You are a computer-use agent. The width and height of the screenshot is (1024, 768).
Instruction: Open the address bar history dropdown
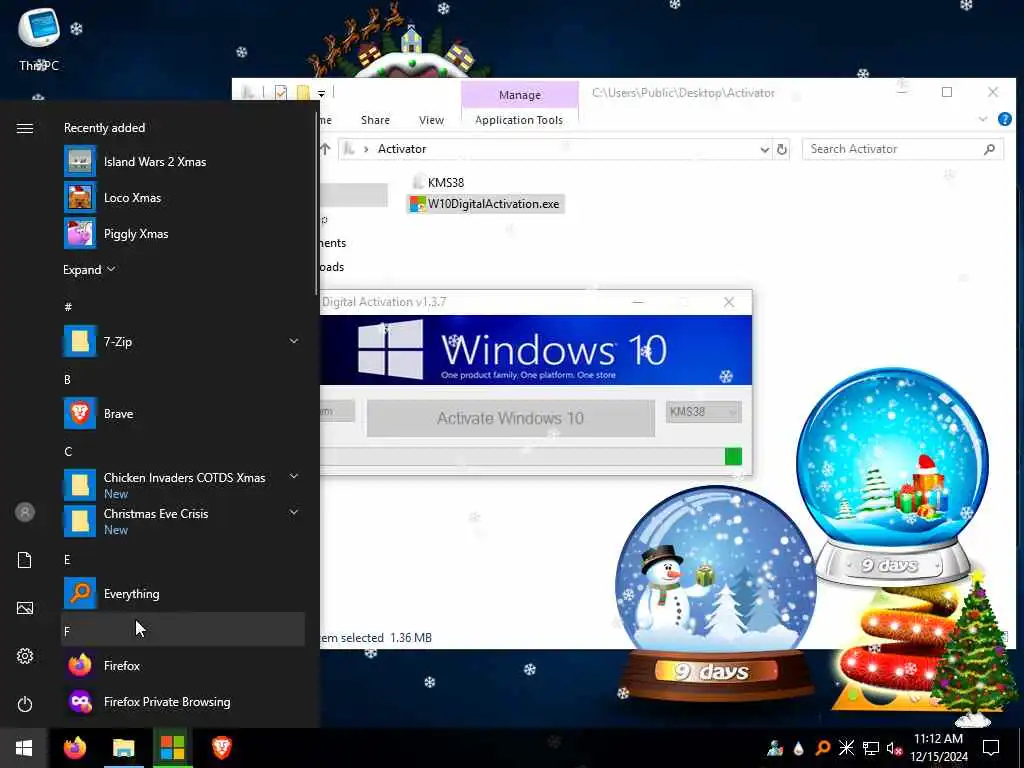[764, 150]
